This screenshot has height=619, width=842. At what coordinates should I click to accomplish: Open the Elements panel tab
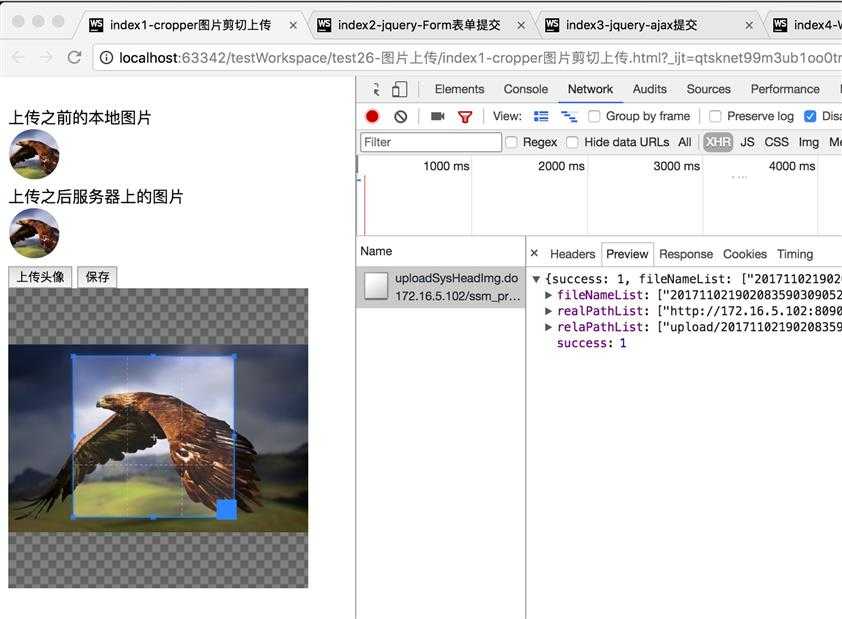[459, 89]
